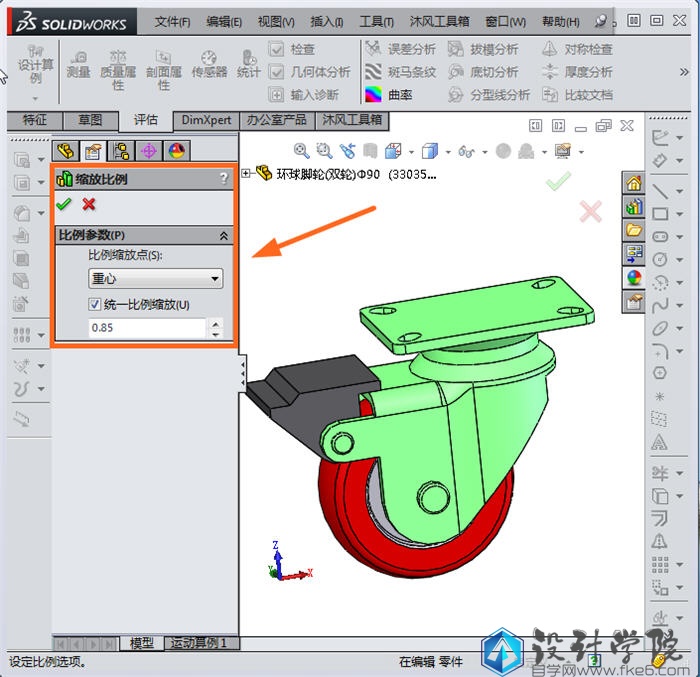Toggle the 检查 check option
The width and height of the screenshot is (700, 677).
pos(277,49)
